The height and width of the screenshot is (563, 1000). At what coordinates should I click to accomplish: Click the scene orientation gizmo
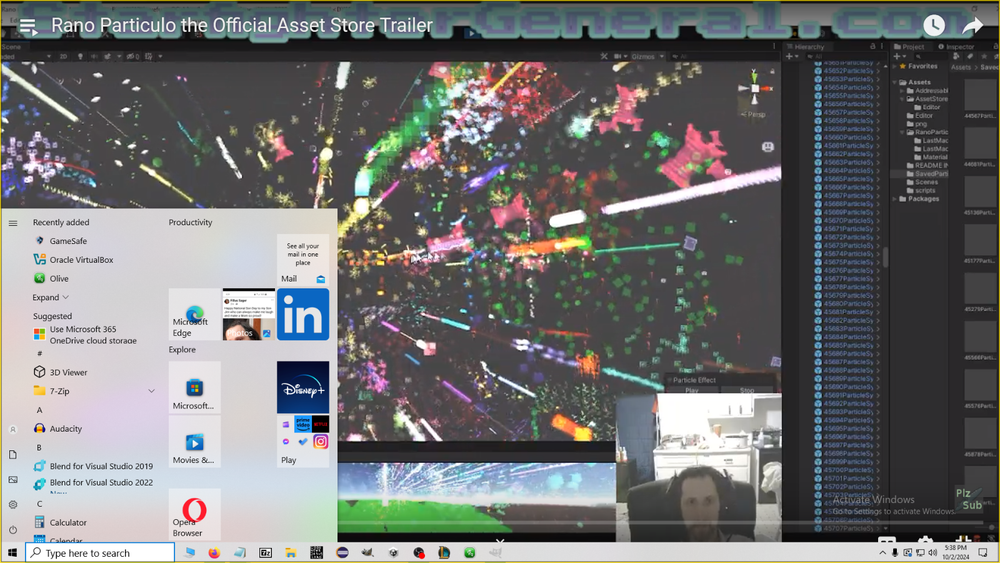point(755,89)
